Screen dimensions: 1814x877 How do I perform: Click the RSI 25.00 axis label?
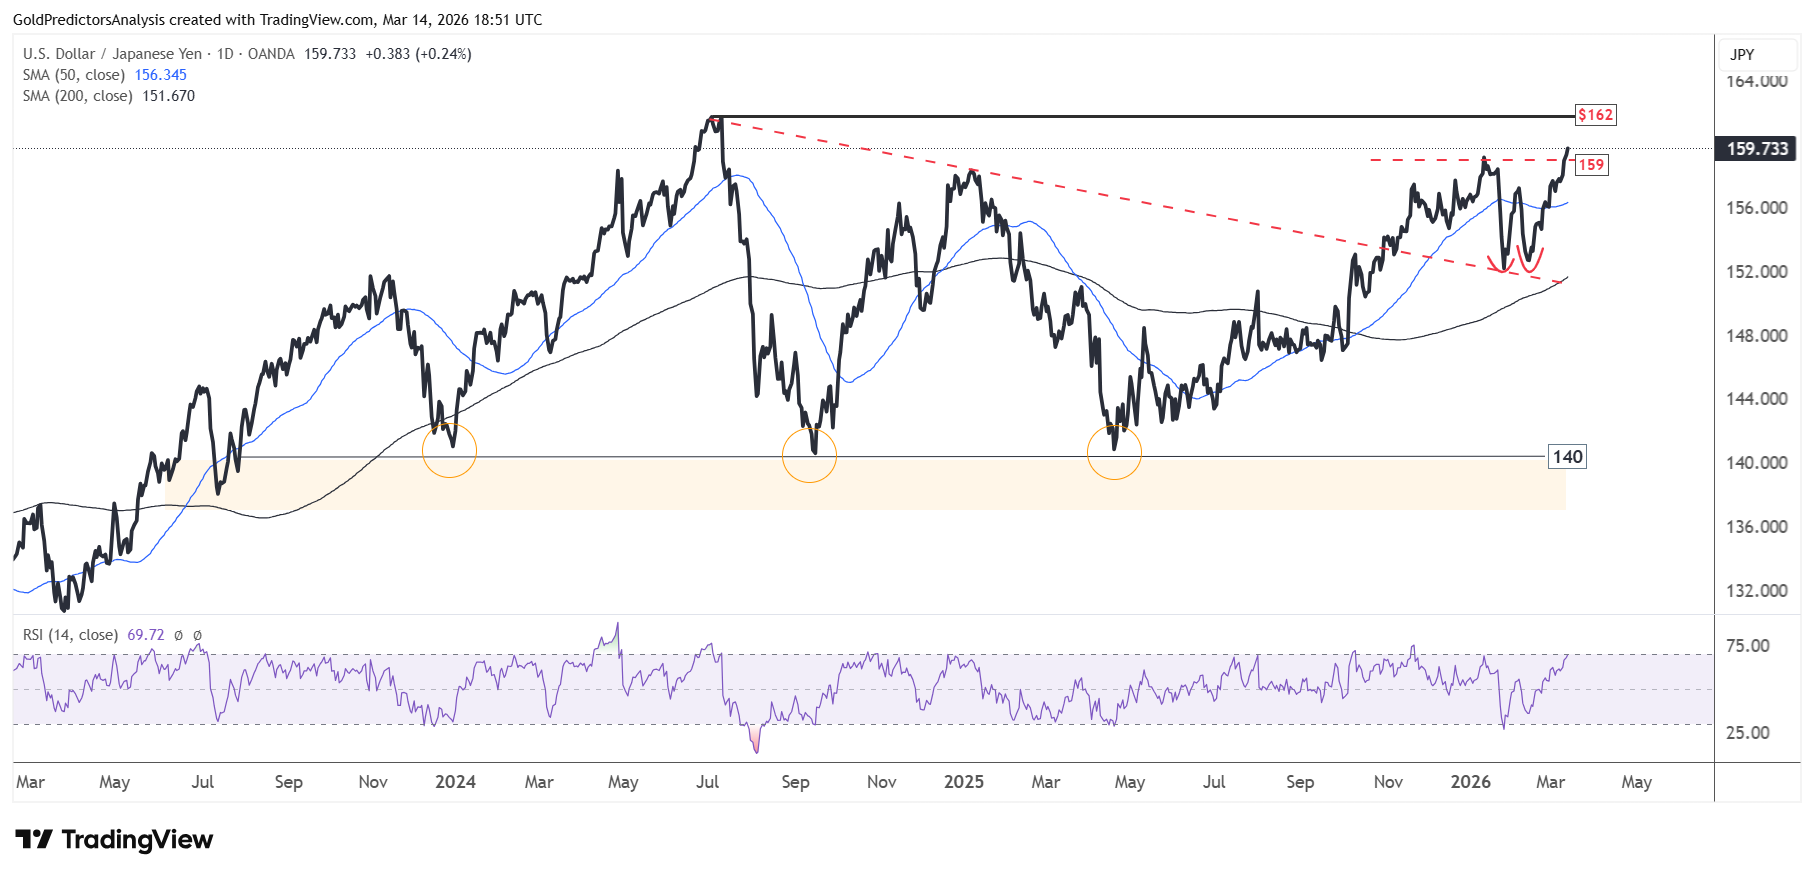(x=1748, y=733)
